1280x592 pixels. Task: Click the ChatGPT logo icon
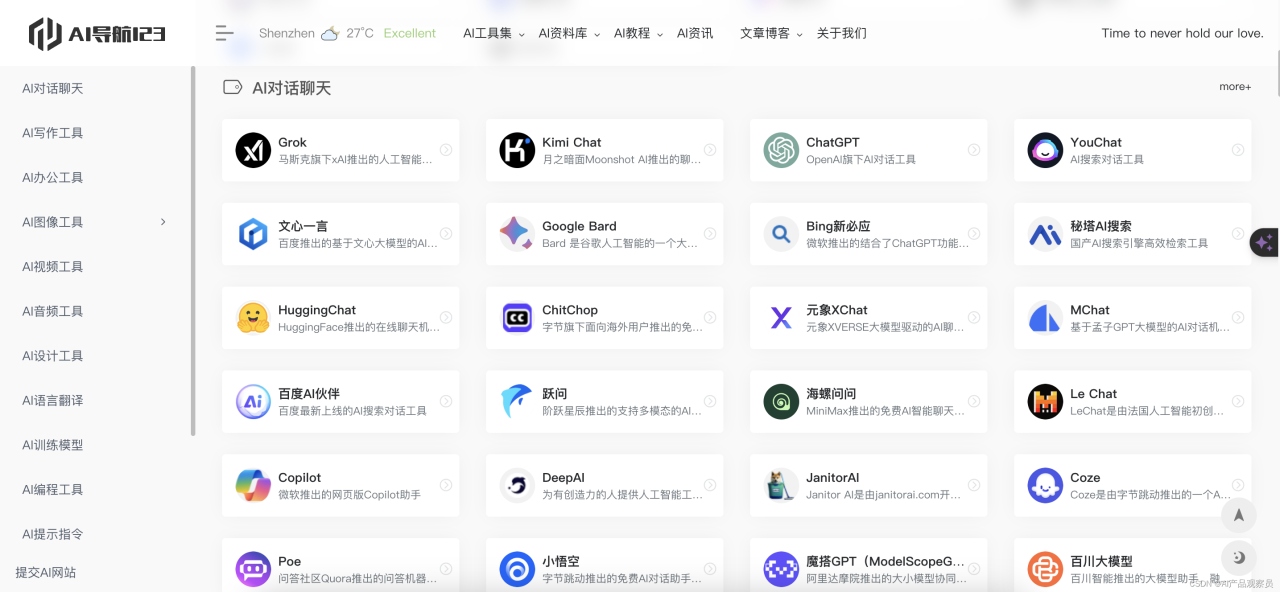click(781, 150)
